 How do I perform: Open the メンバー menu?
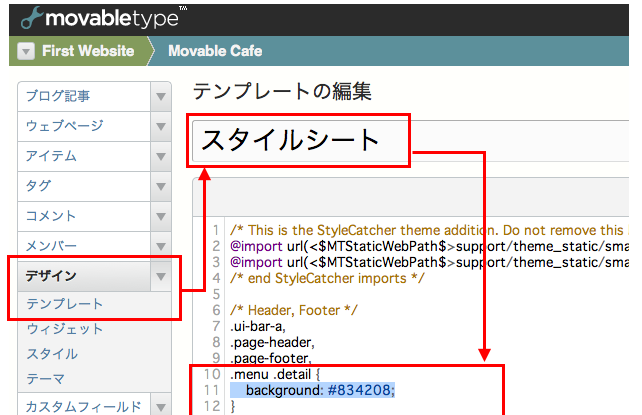point(84,246)
